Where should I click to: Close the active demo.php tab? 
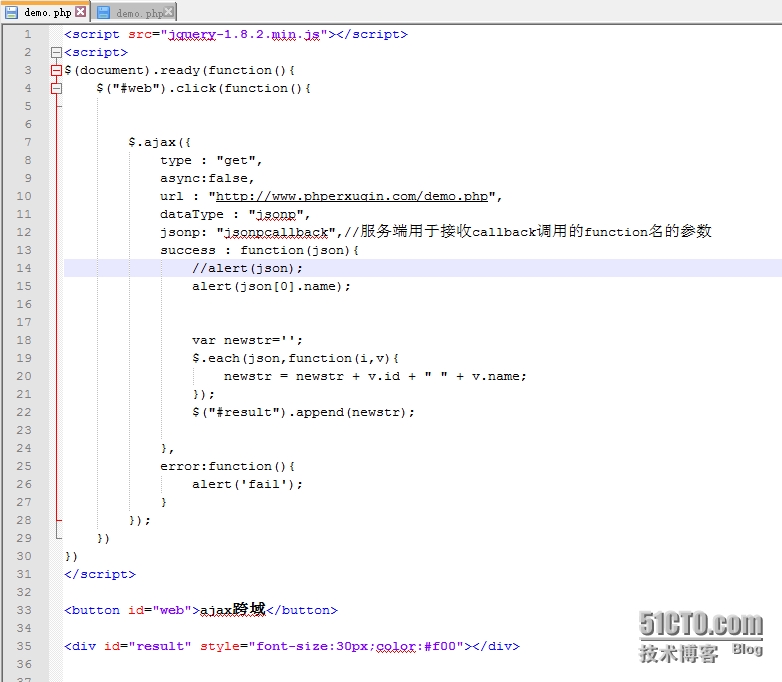click(x=80, y=11)
